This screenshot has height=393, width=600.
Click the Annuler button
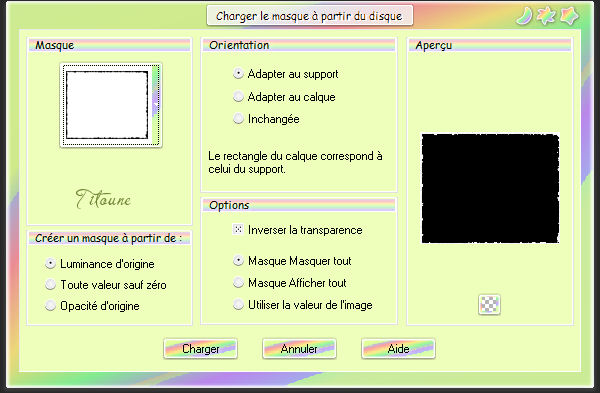coord(299,349)
